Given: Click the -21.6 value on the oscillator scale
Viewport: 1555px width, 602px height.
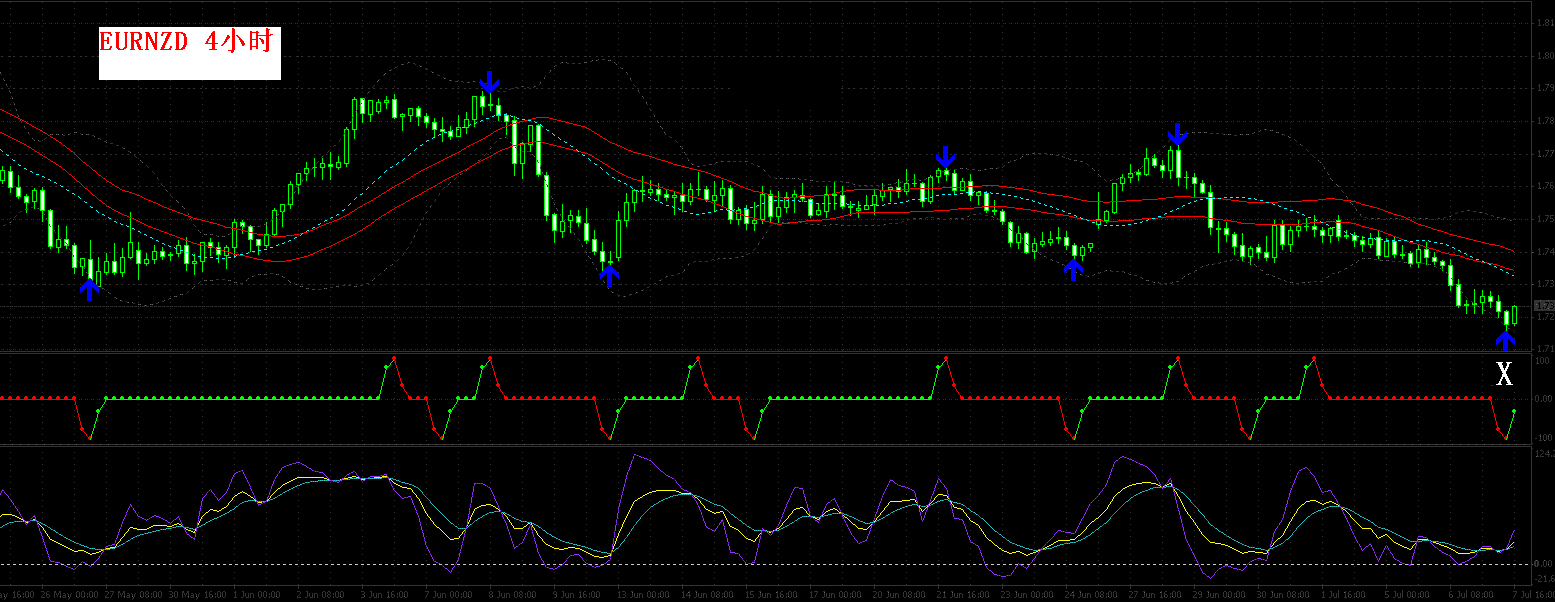Looking at the screenshot, I should click(x=1544, y=578).
